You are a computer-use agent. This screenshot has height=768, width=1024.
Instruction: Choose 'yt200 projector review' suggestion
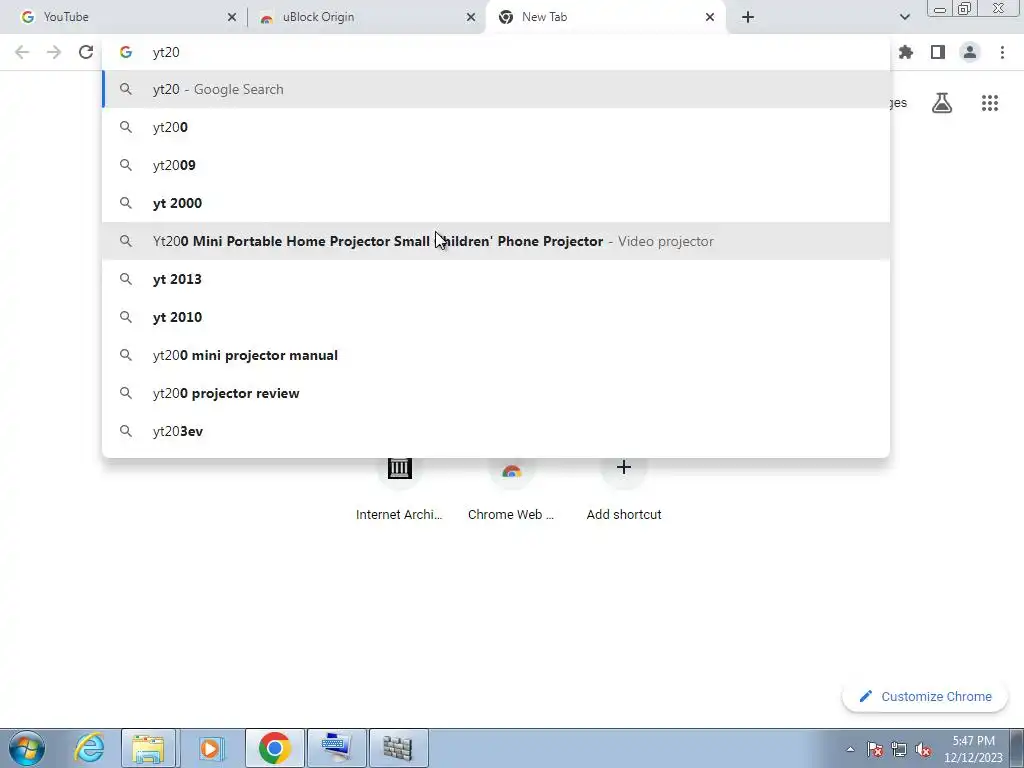(x=496, y=393)
